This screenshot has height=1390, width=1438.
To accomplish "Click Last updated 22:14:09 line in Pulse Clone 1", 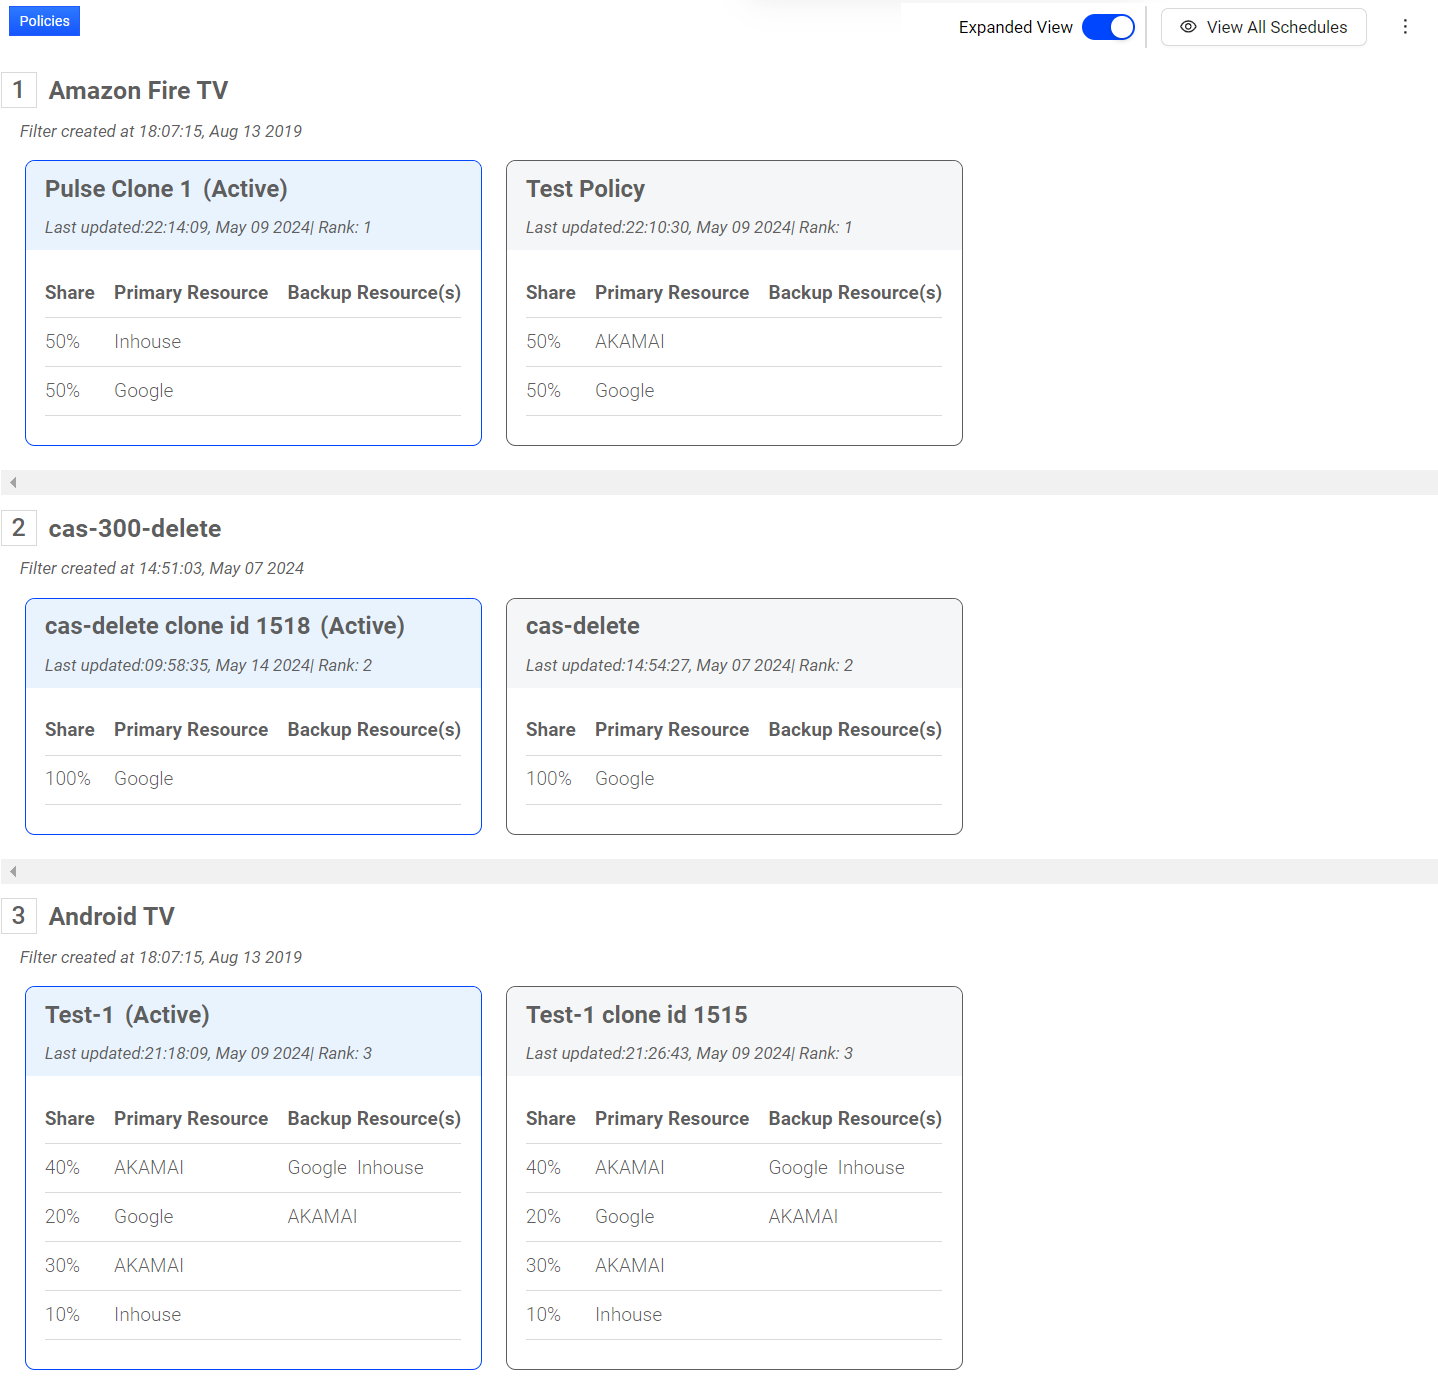I will coord(208,228).
